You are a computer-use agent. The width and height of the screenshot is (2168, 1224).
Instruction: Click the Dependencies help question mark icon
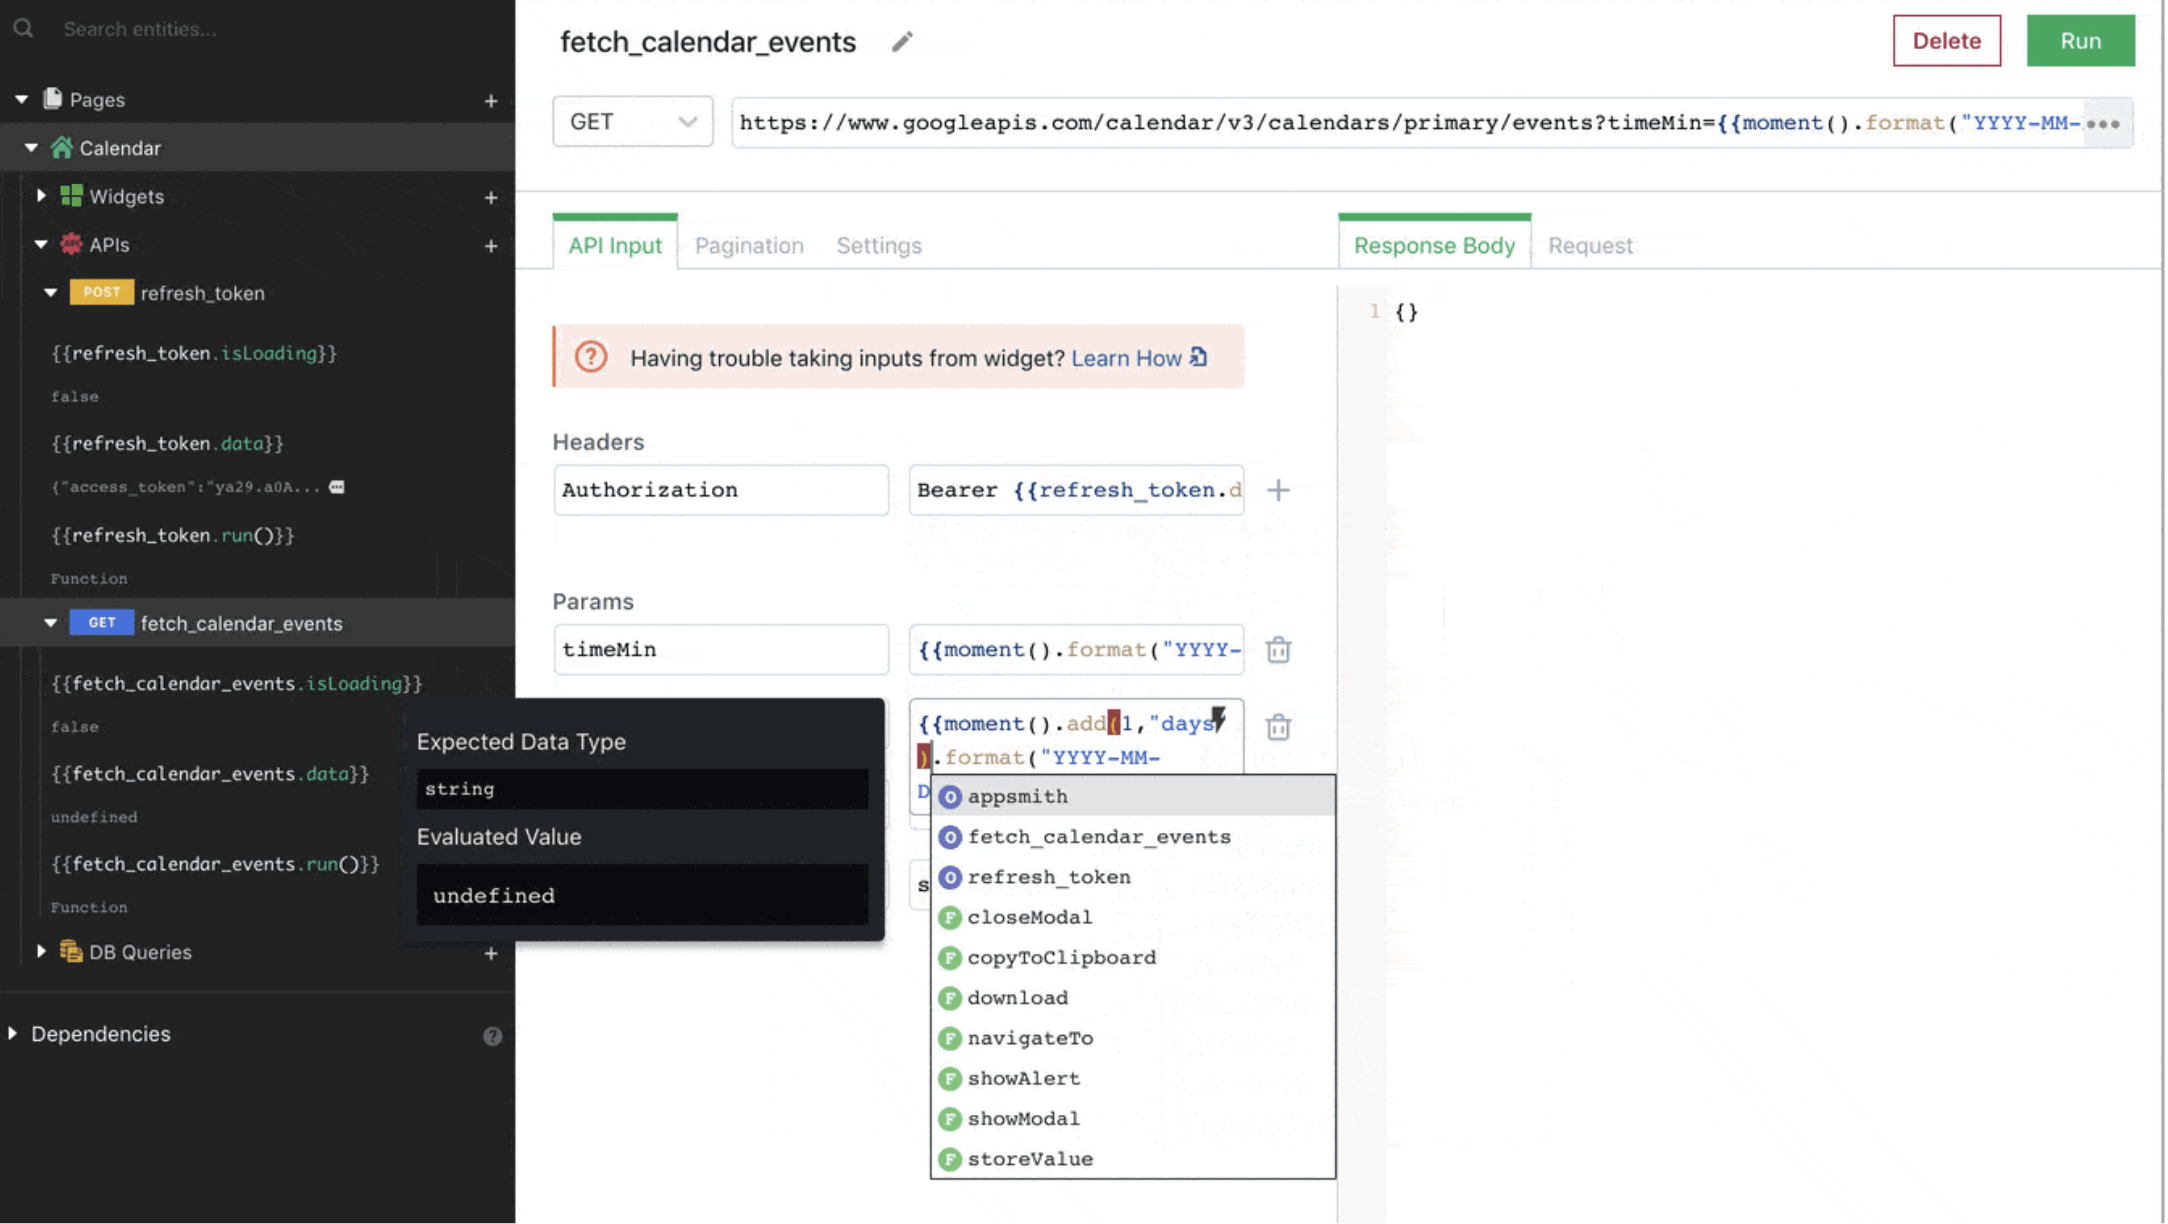pyautogui.click(x=492, y=1036)
